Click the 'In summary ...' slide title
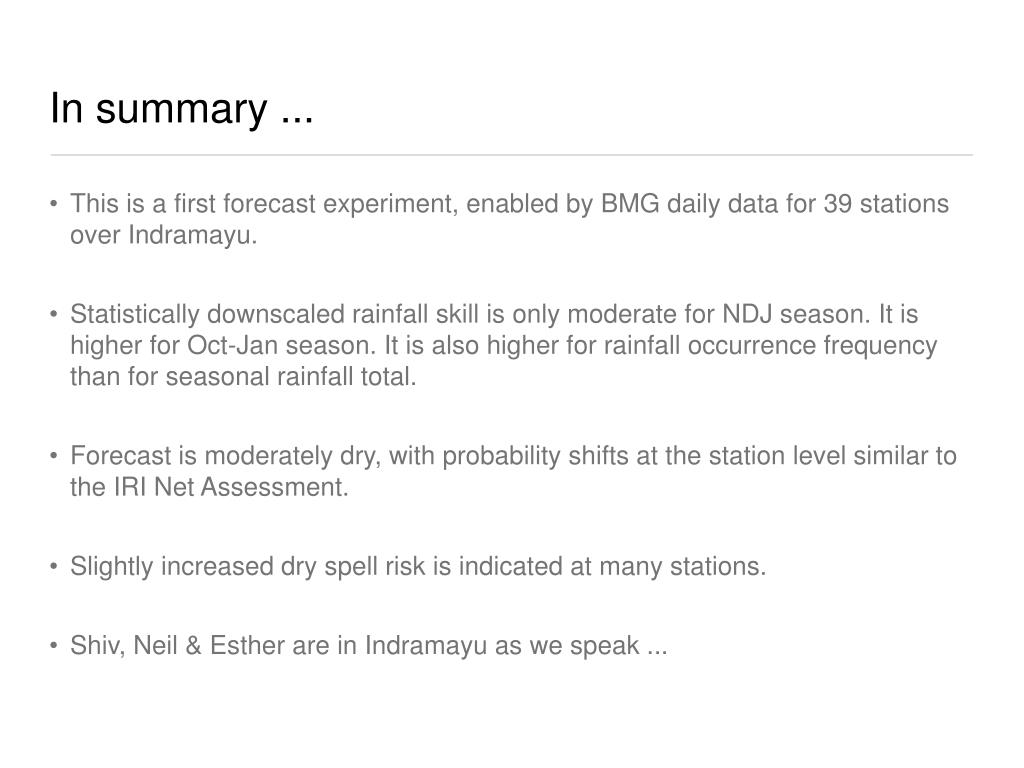This screenshot has width=1024, height=768. click(182, 108)
